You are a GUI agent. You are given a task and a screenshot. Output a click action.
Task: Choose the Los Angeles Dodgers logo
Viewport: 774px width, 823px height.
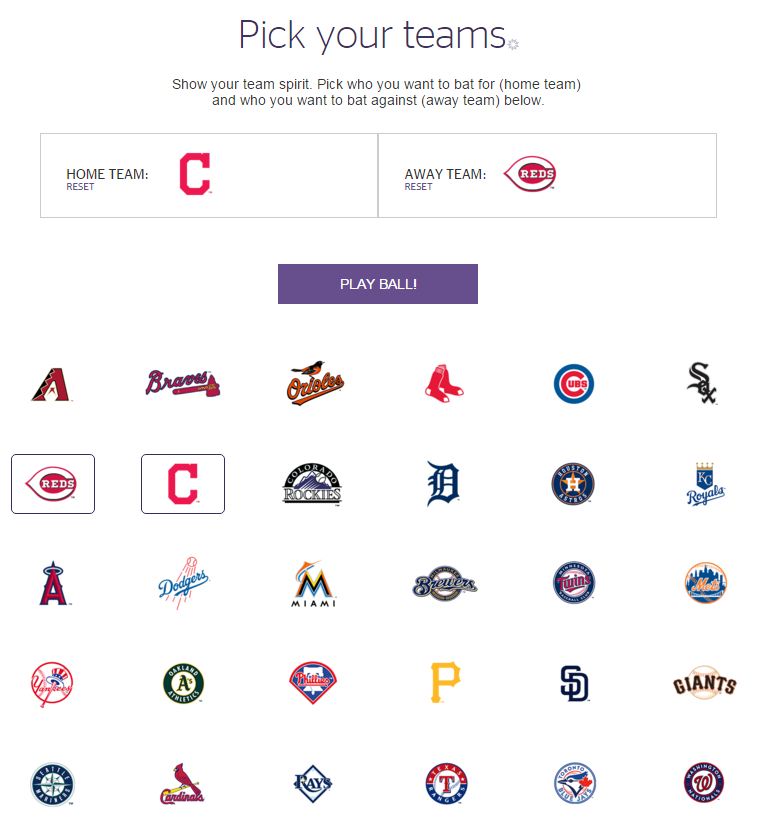point(182,583)
